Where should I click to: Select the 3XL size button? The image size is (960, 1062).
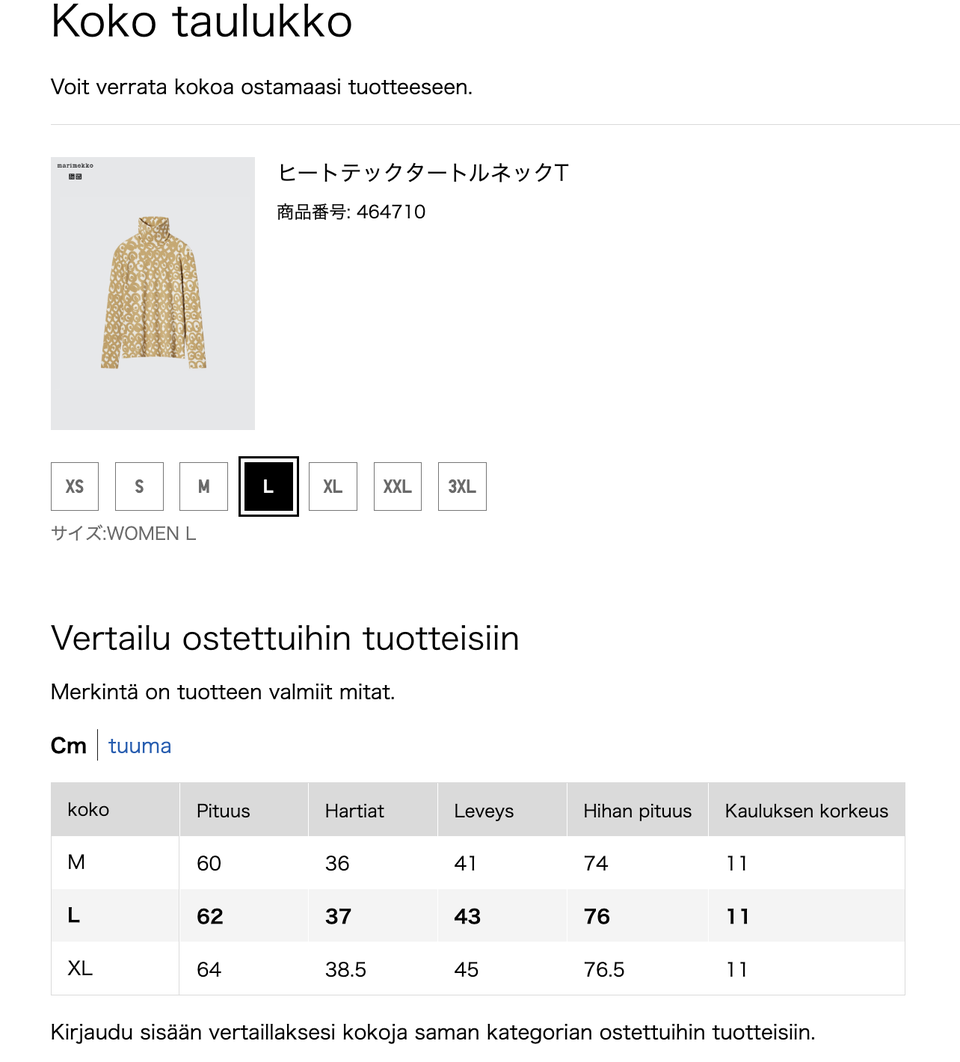tap(462, 487)
